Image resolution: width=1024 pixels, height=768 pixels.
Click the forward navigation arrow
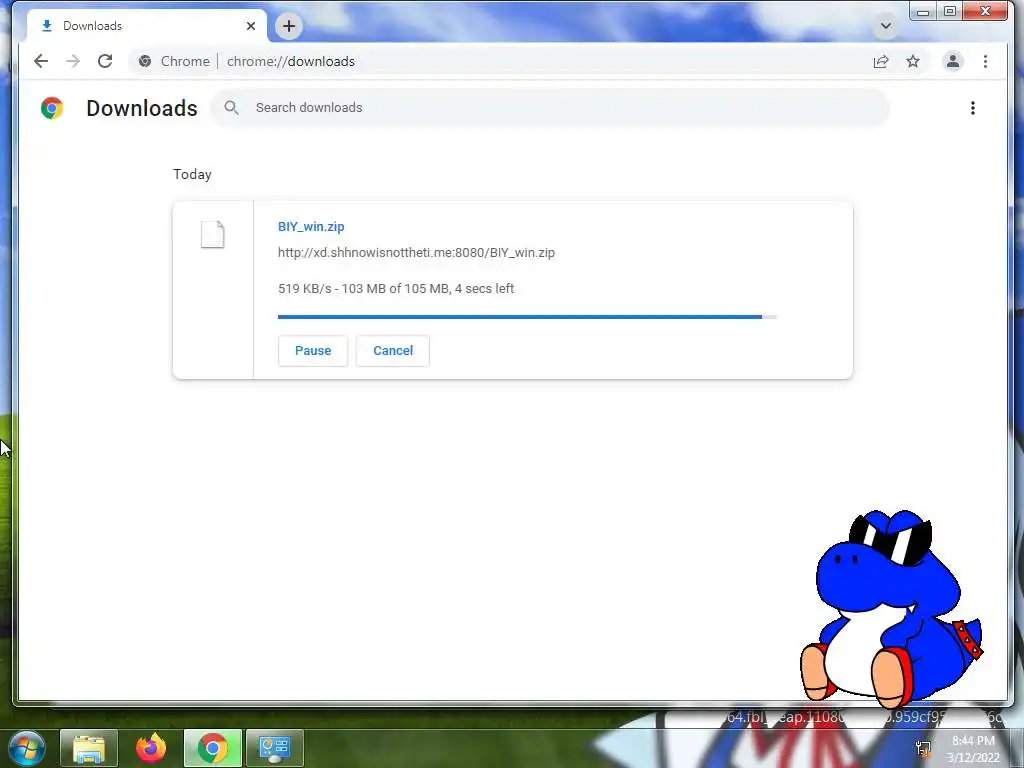coord(73,61)
